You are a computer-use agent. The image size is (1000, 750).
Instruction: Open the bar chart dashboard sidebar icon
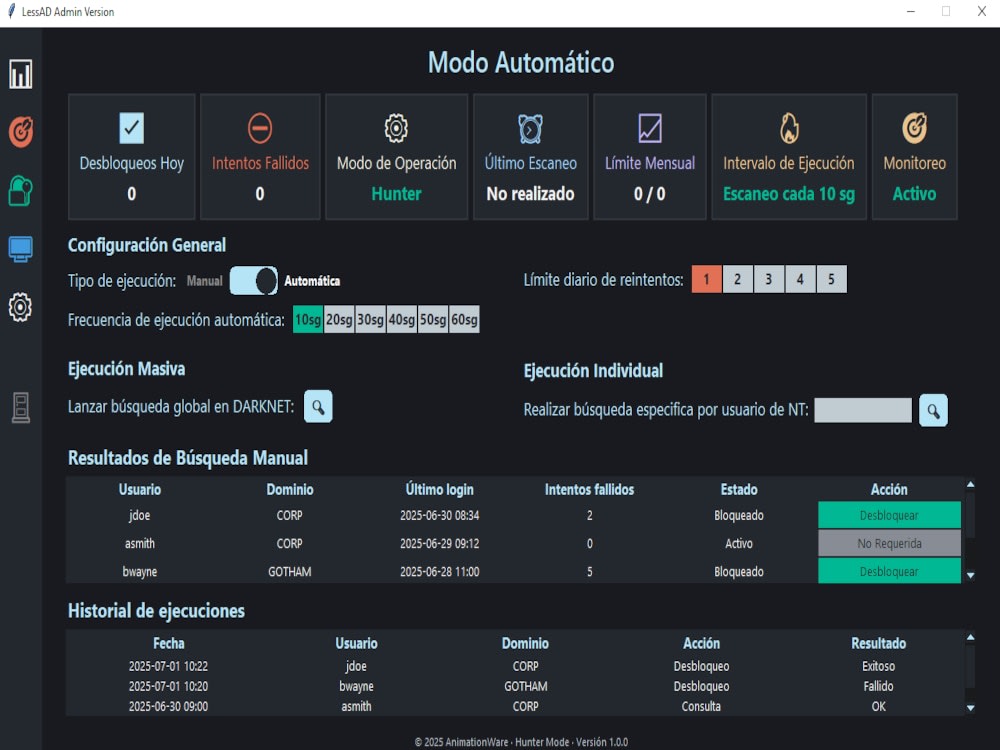click(20, 74)
